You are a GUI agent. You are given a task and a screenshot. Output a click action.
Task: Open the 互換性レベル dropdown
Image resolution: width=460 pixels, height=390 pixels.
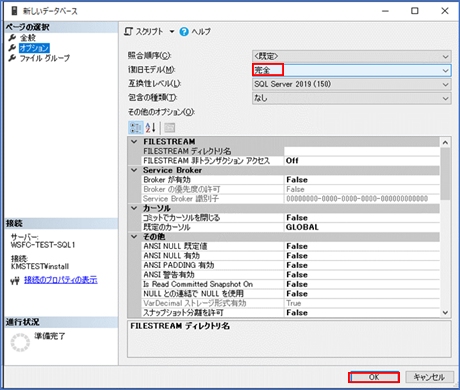pyautogui.click(x=352, y=84)
